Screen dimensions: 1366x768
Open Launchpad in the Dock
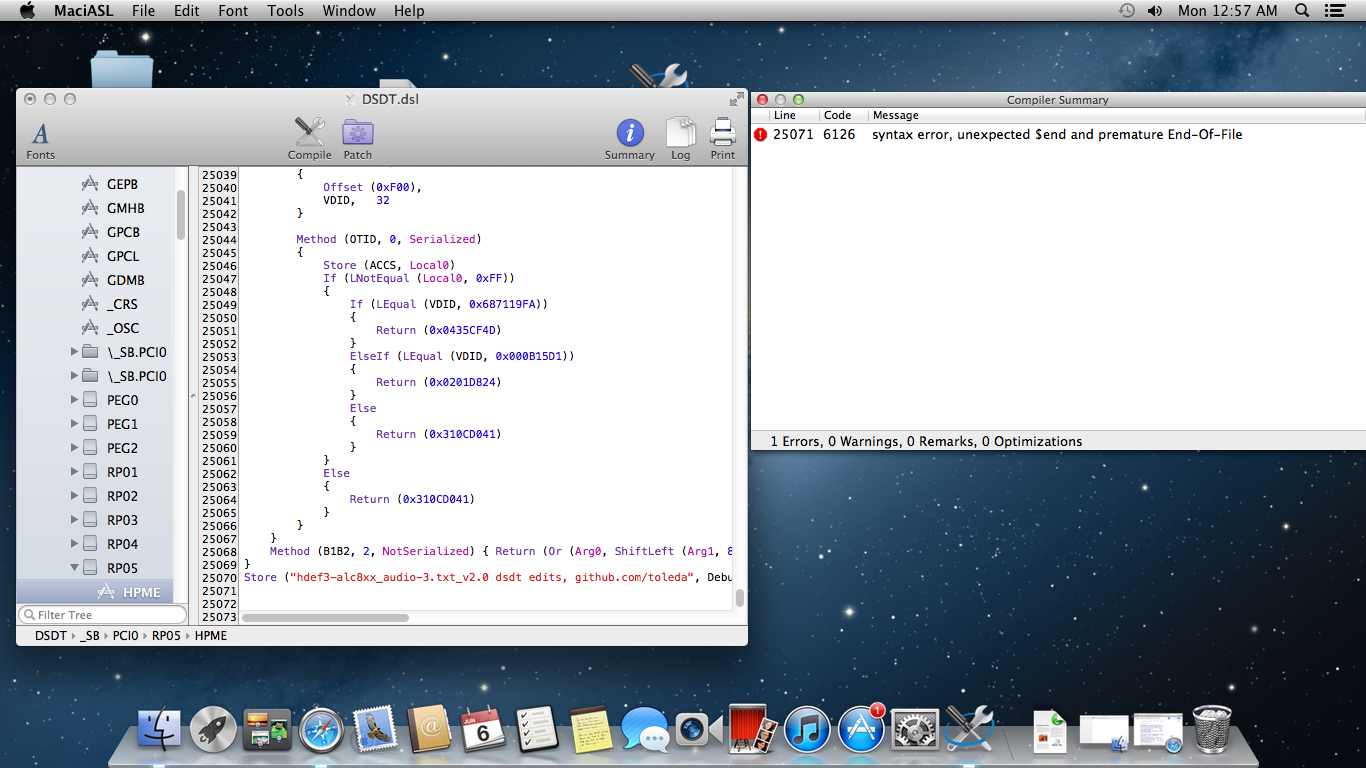[213, 730]
